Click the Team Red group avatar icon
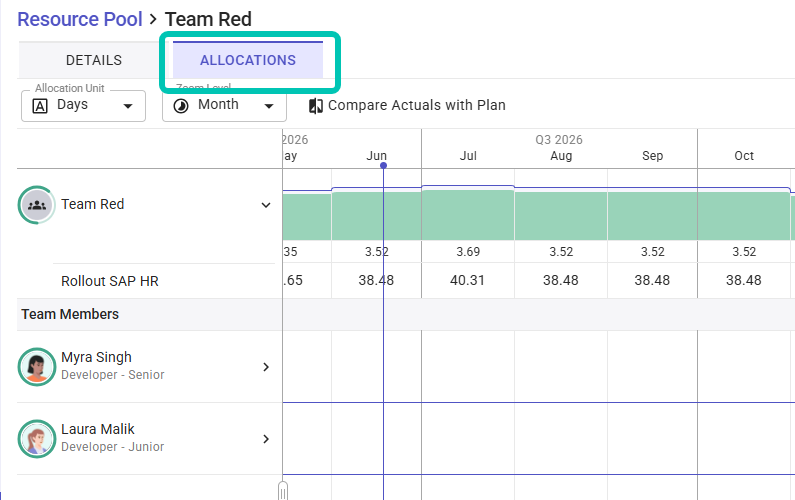The width and height of the screenshot is (795, 500). click(x=37, y=205)
